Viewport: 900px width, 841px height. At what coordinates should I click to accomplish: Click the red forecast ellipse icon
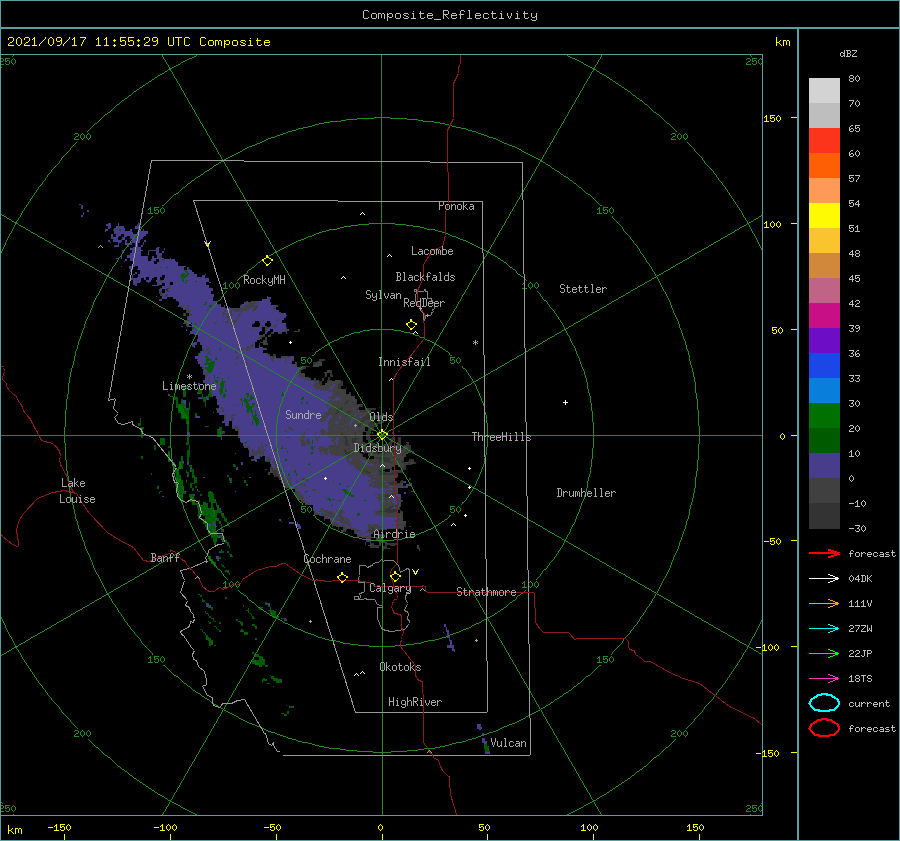coord(824,728)
